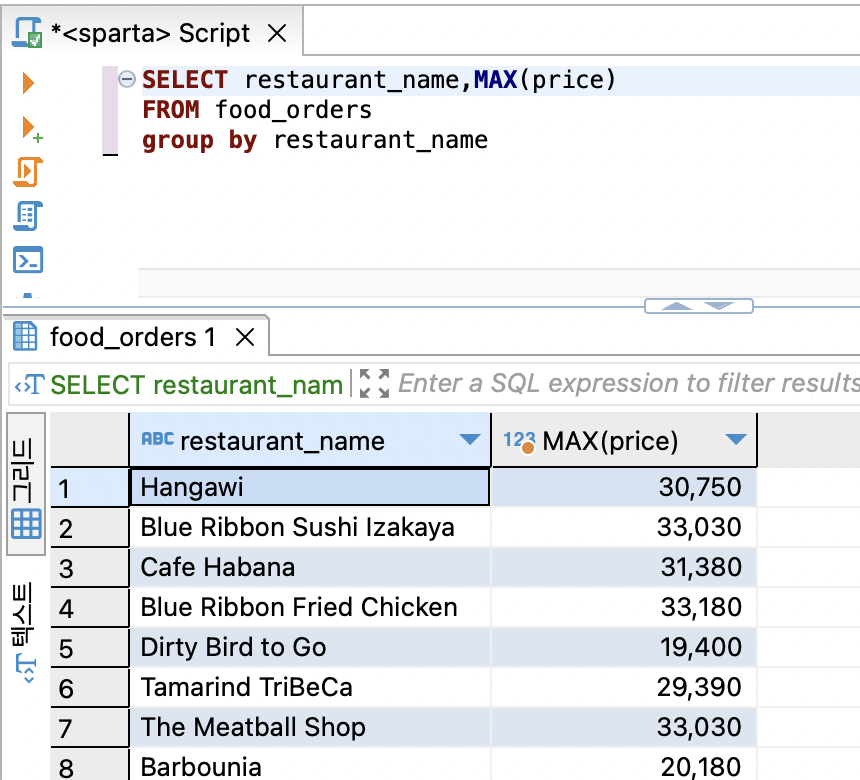Select the Cafe Habana cell
The height and width of the screenshot is (780, 860).
click(x=310, y=567)
